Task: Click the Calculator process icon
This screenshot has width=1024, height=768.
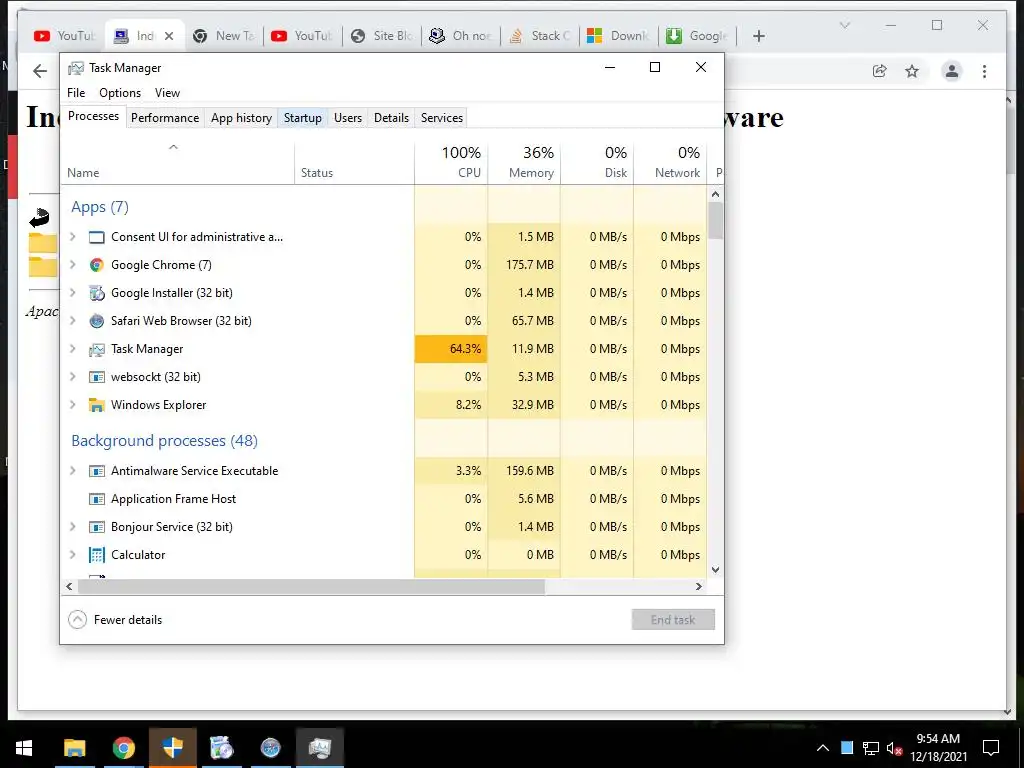Action: click(97, 554)
